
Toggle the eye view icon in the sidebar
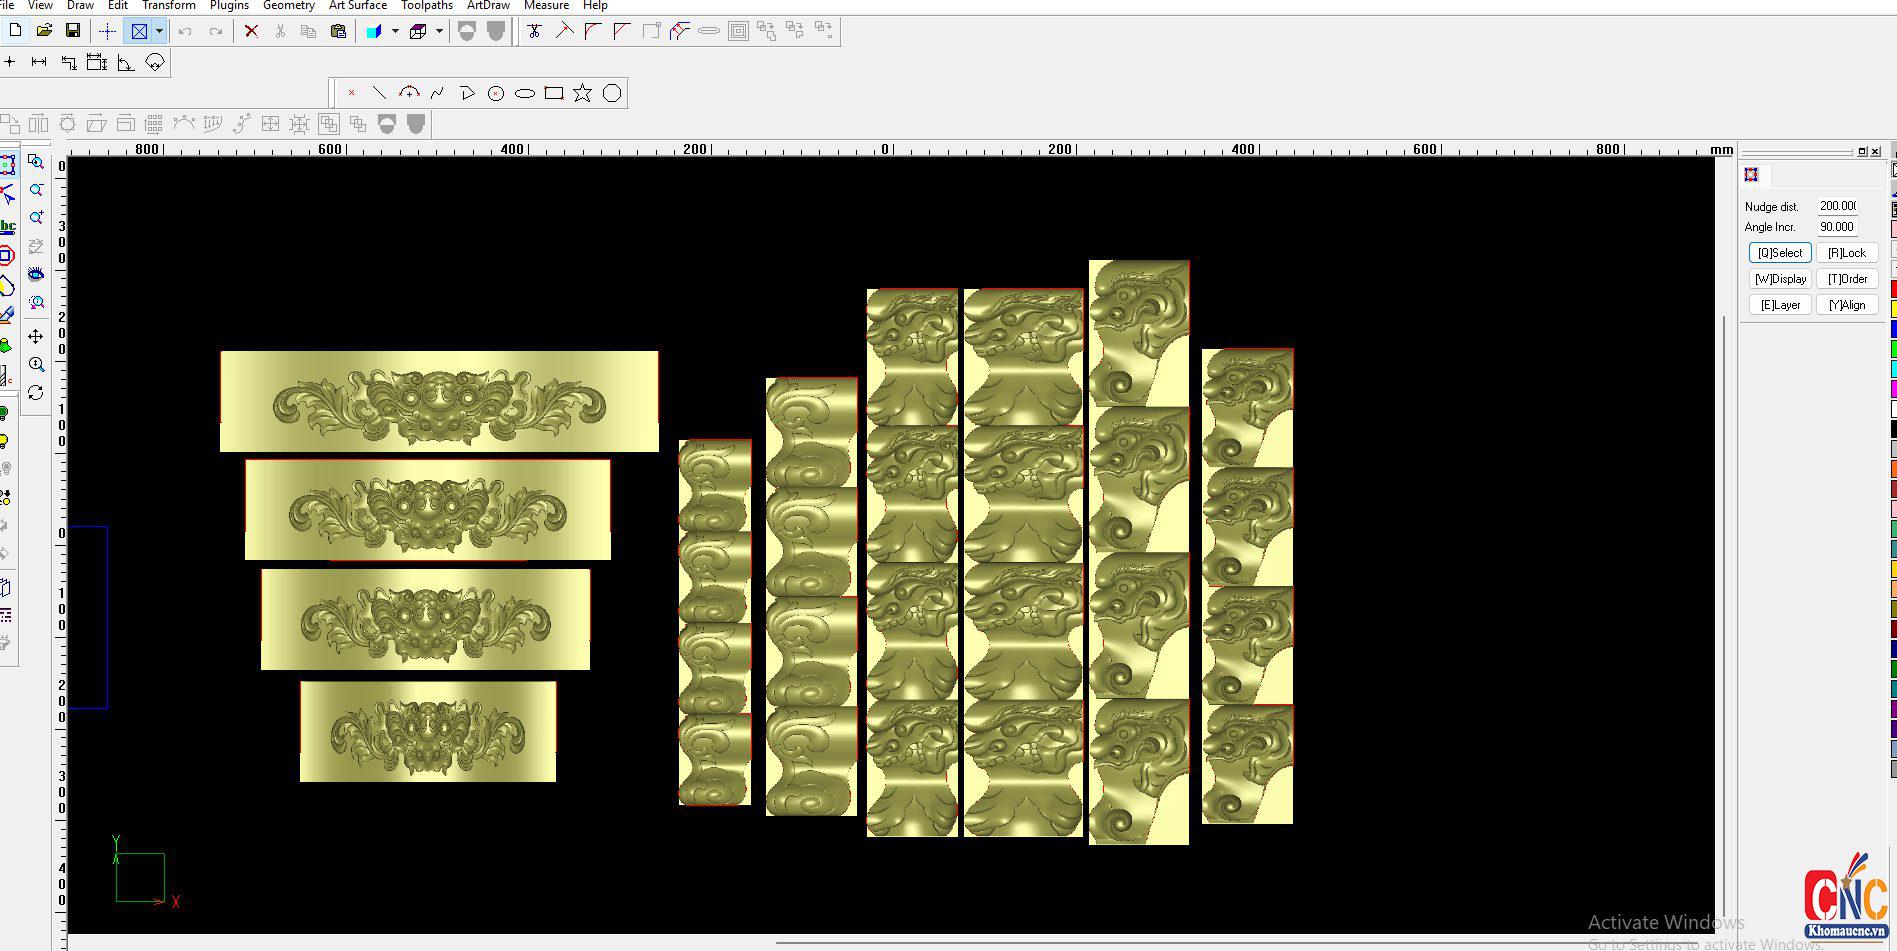(36, 274)
